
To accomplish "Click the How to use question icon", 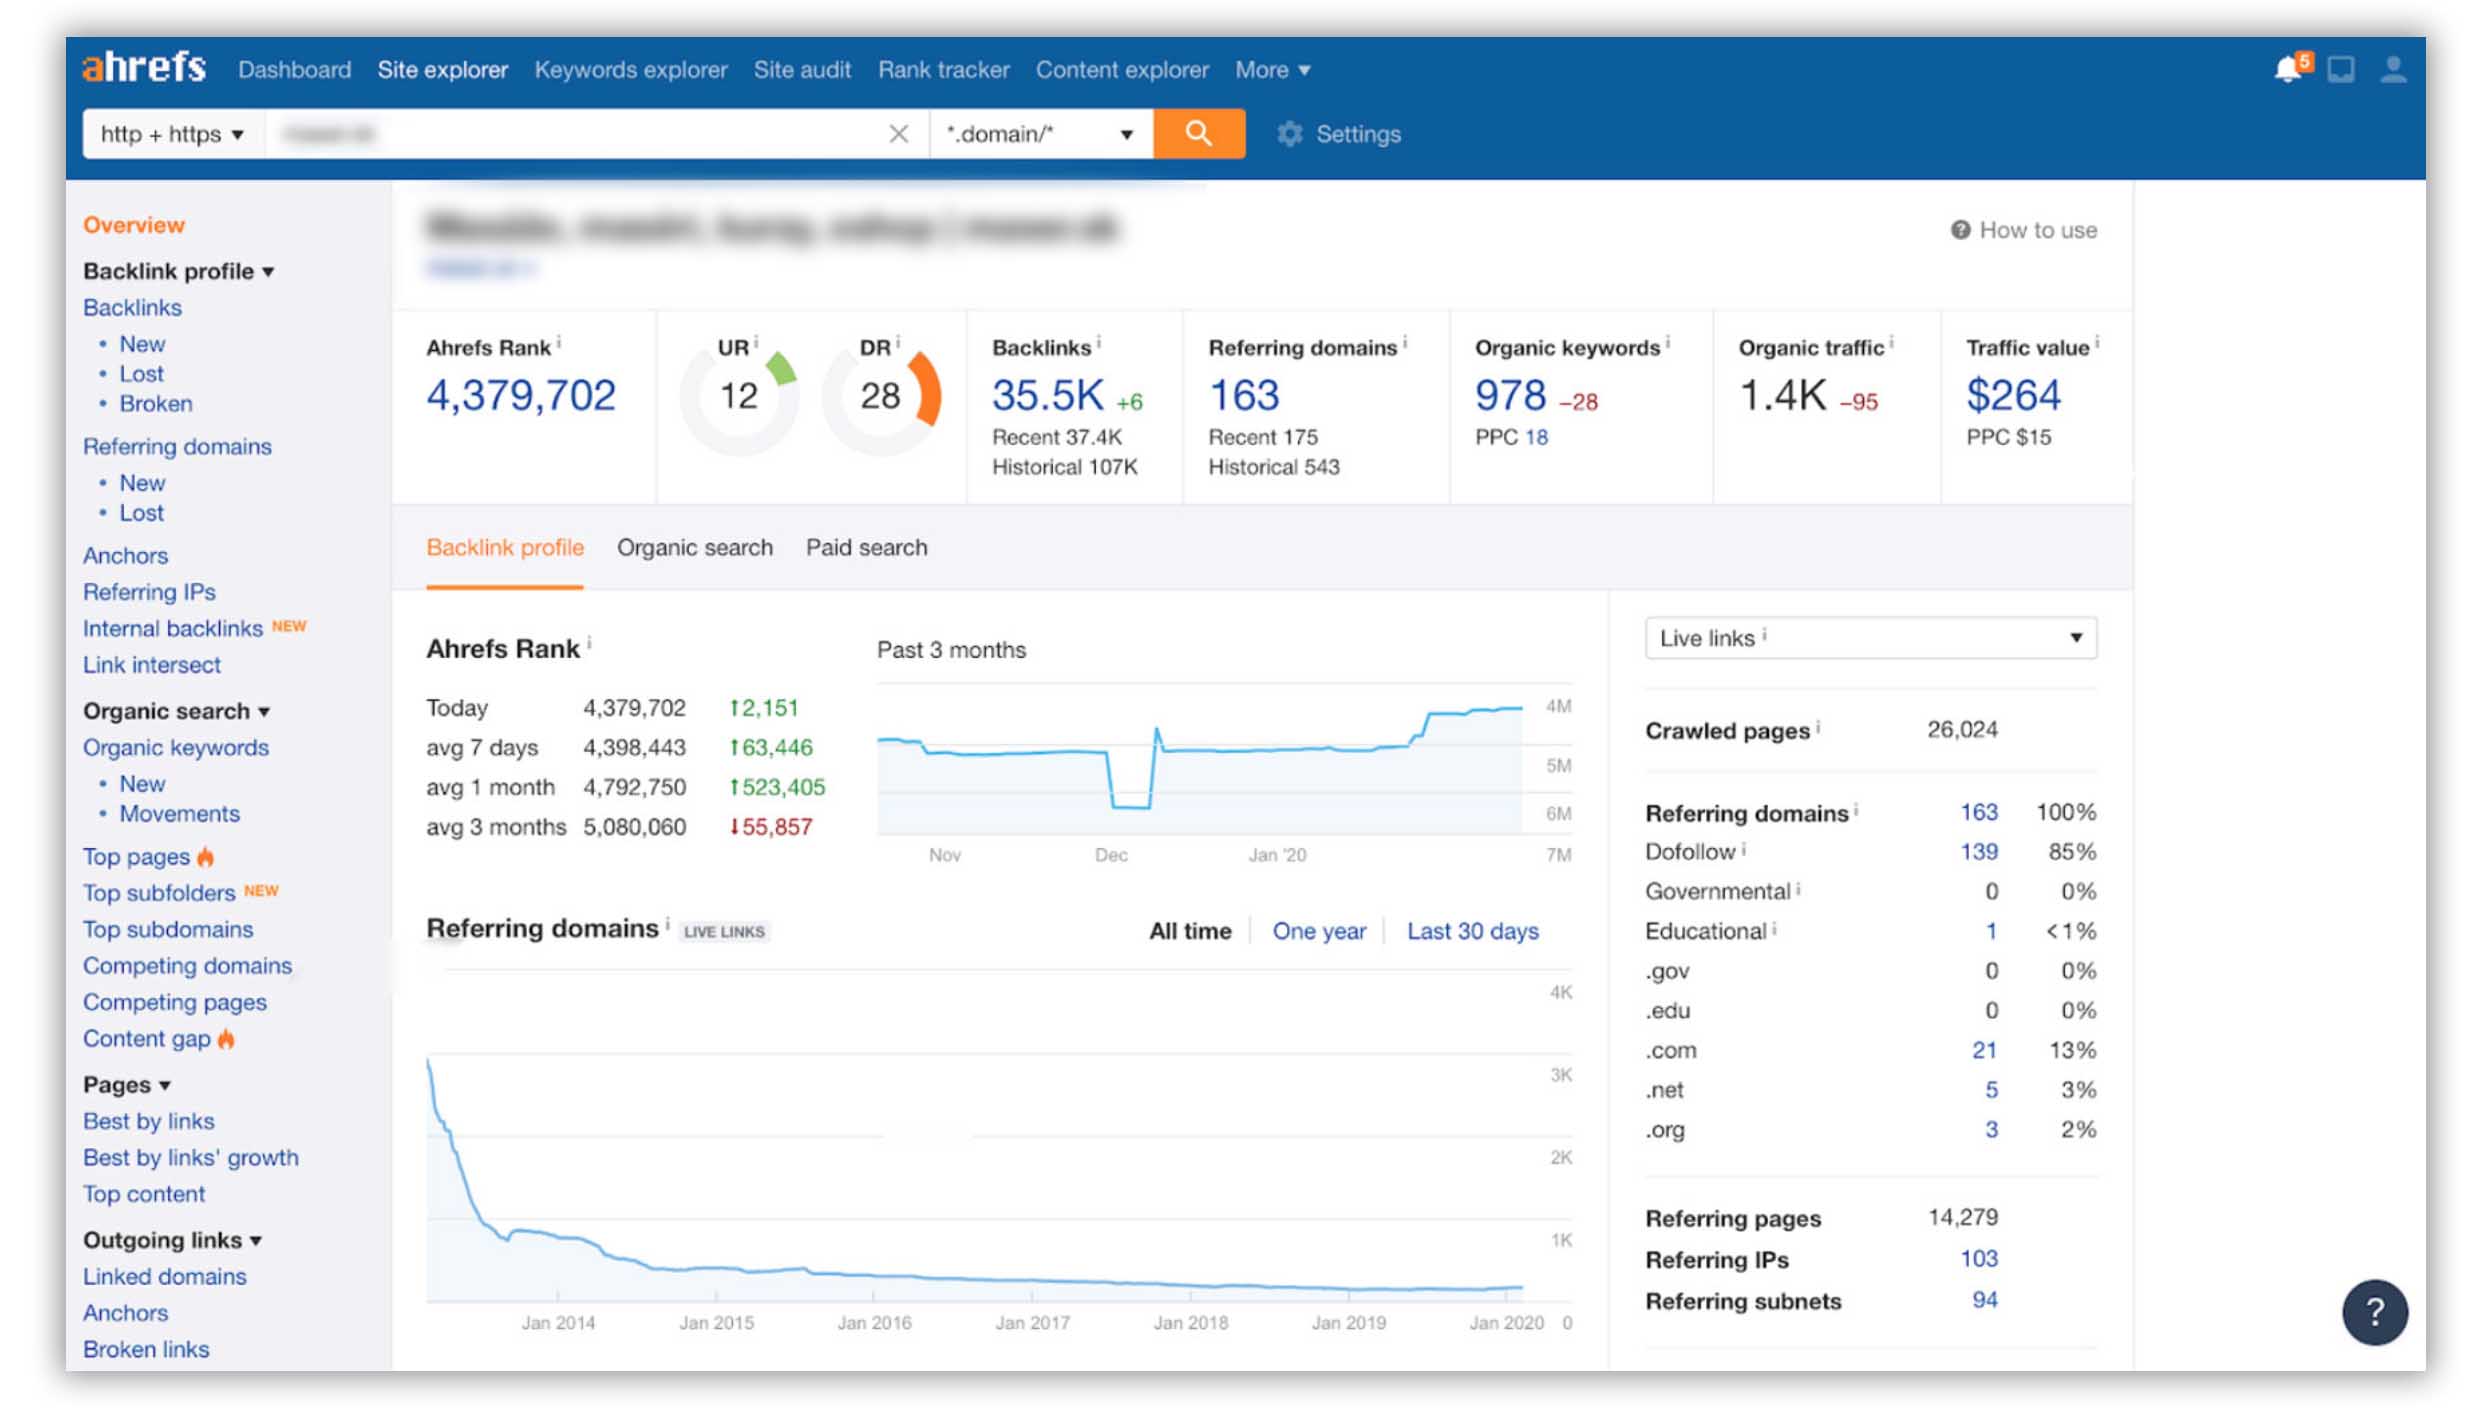I will coord(1960,230).
